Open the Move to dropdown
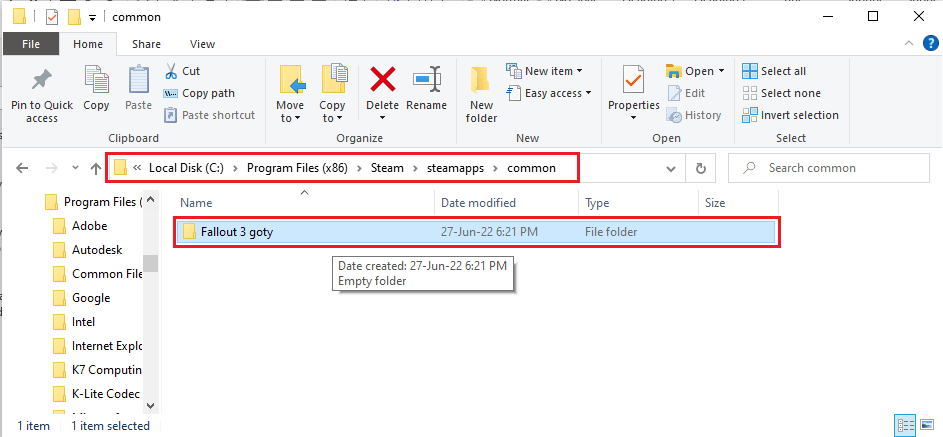The width and height of the screenshot is (943, 437). [290, 111]
